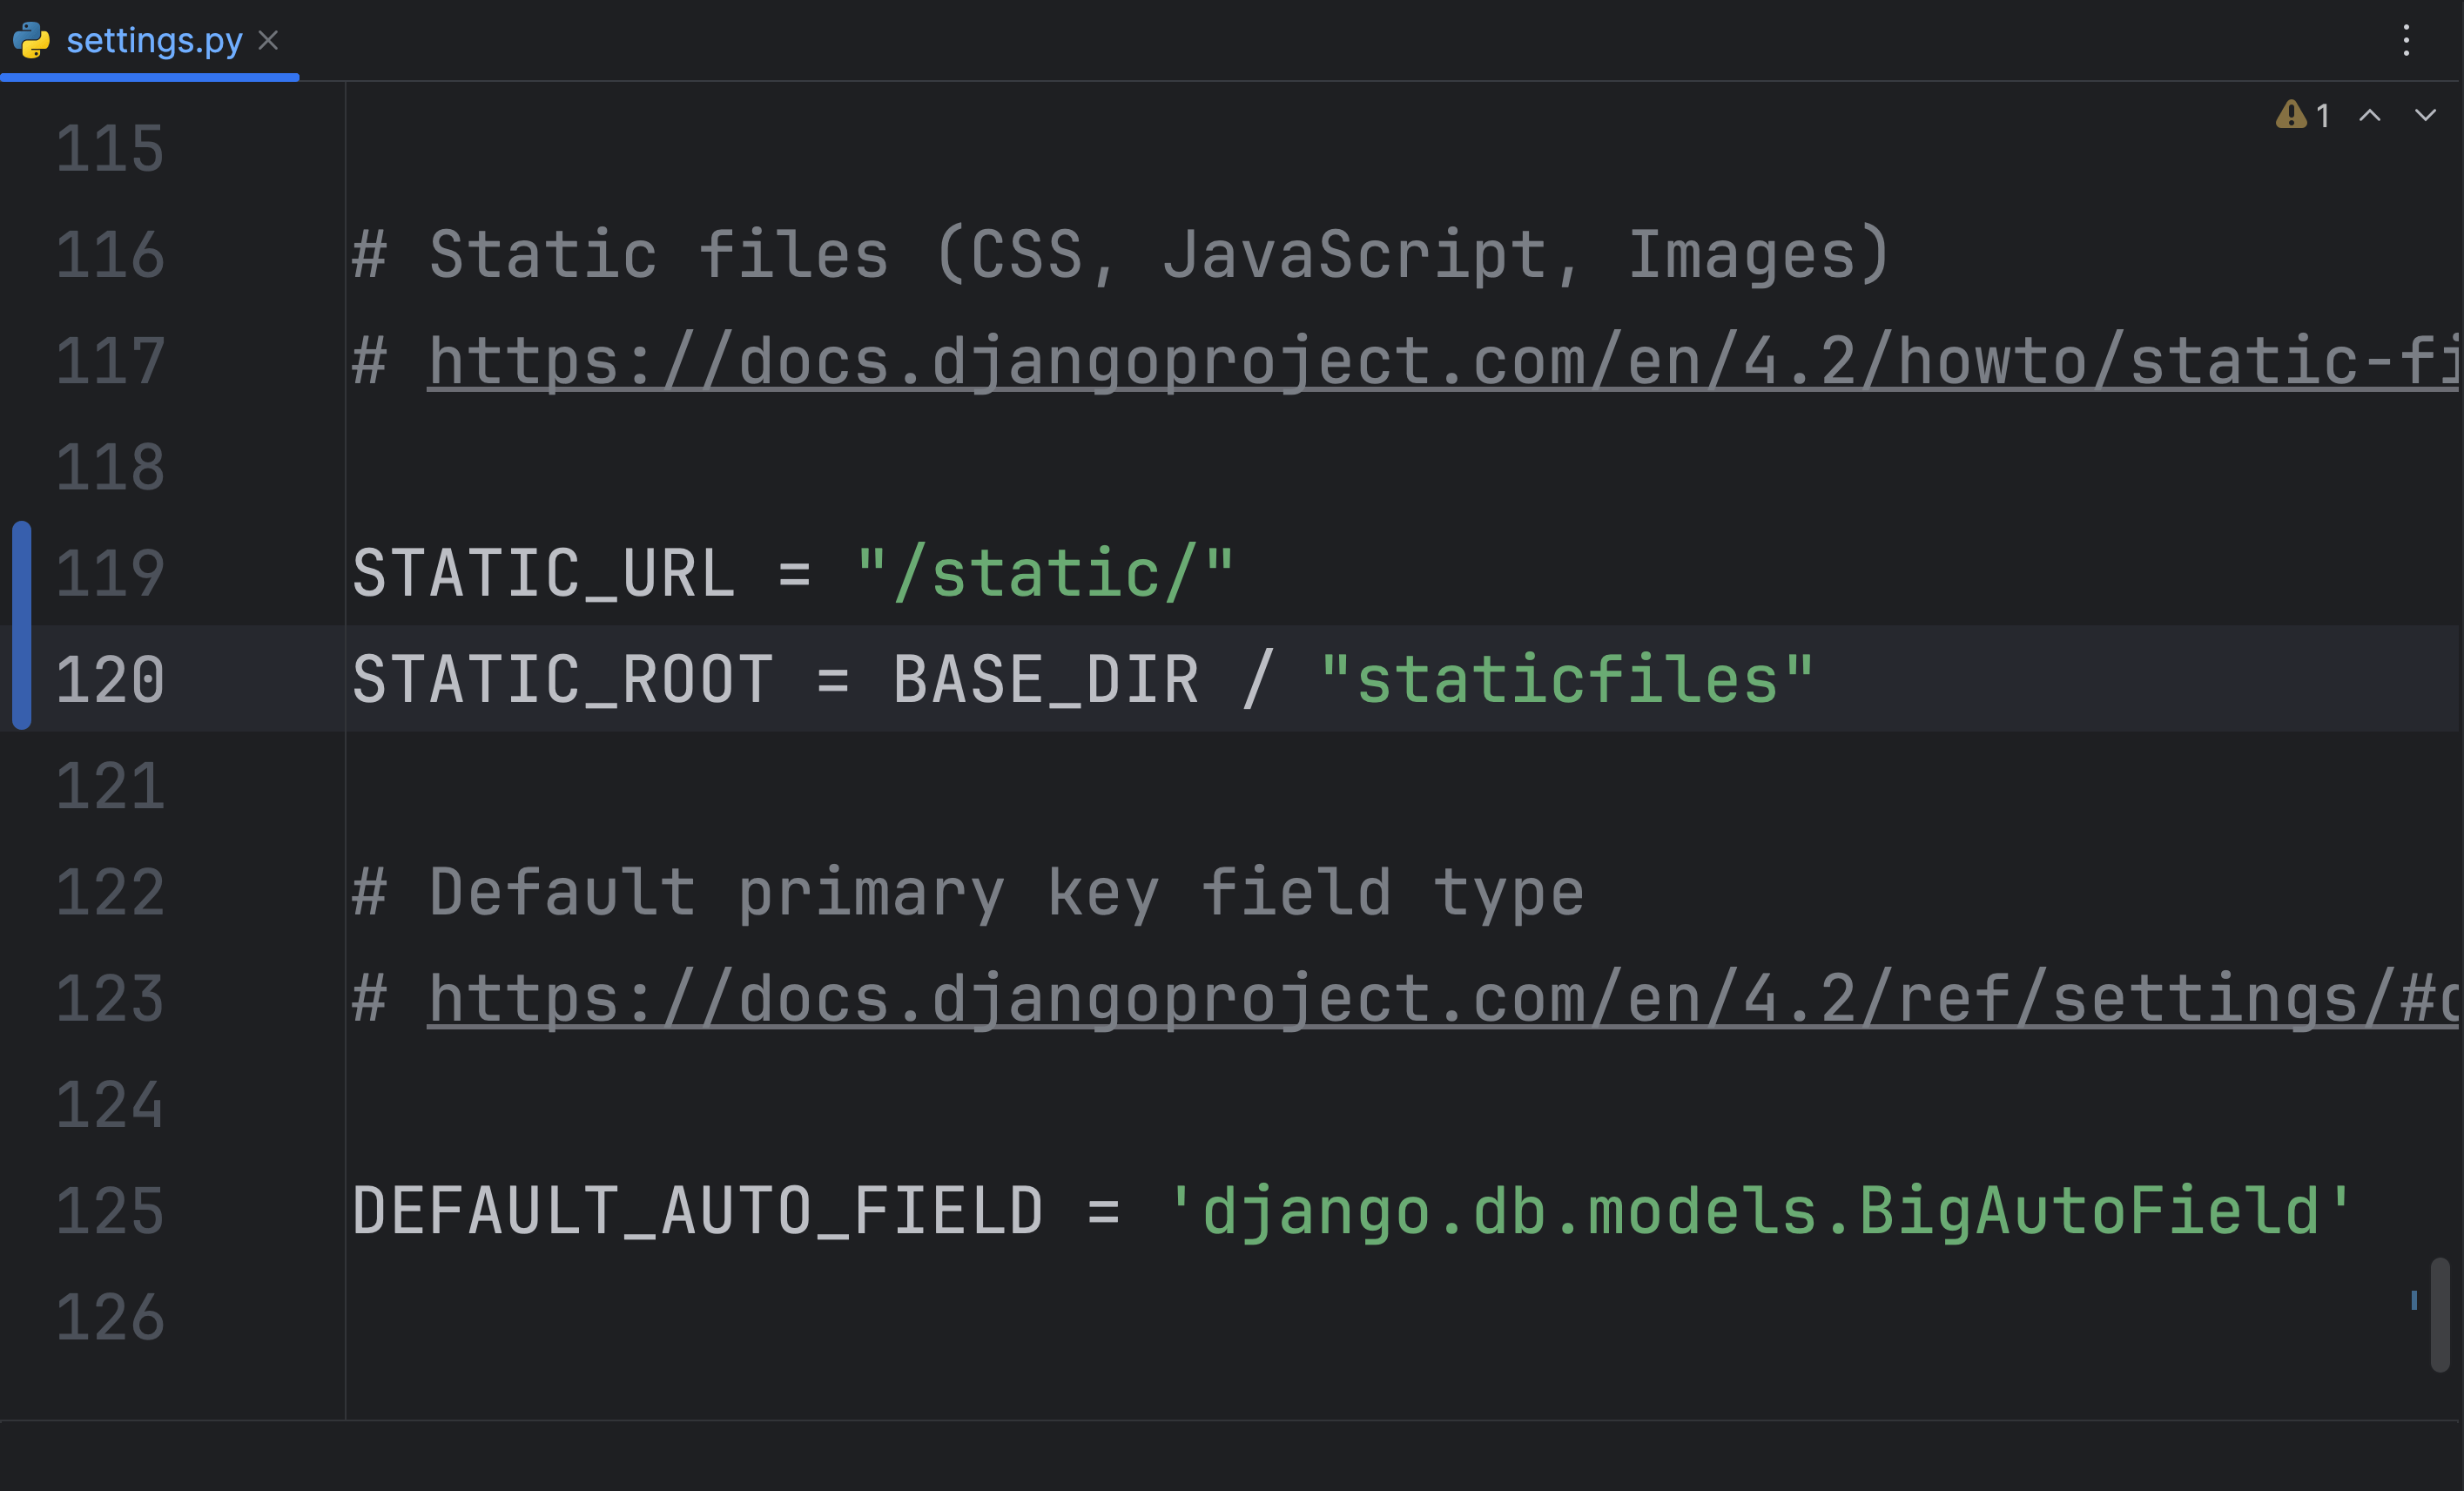Click the warning triangle inspection icon

point(2290,115)
